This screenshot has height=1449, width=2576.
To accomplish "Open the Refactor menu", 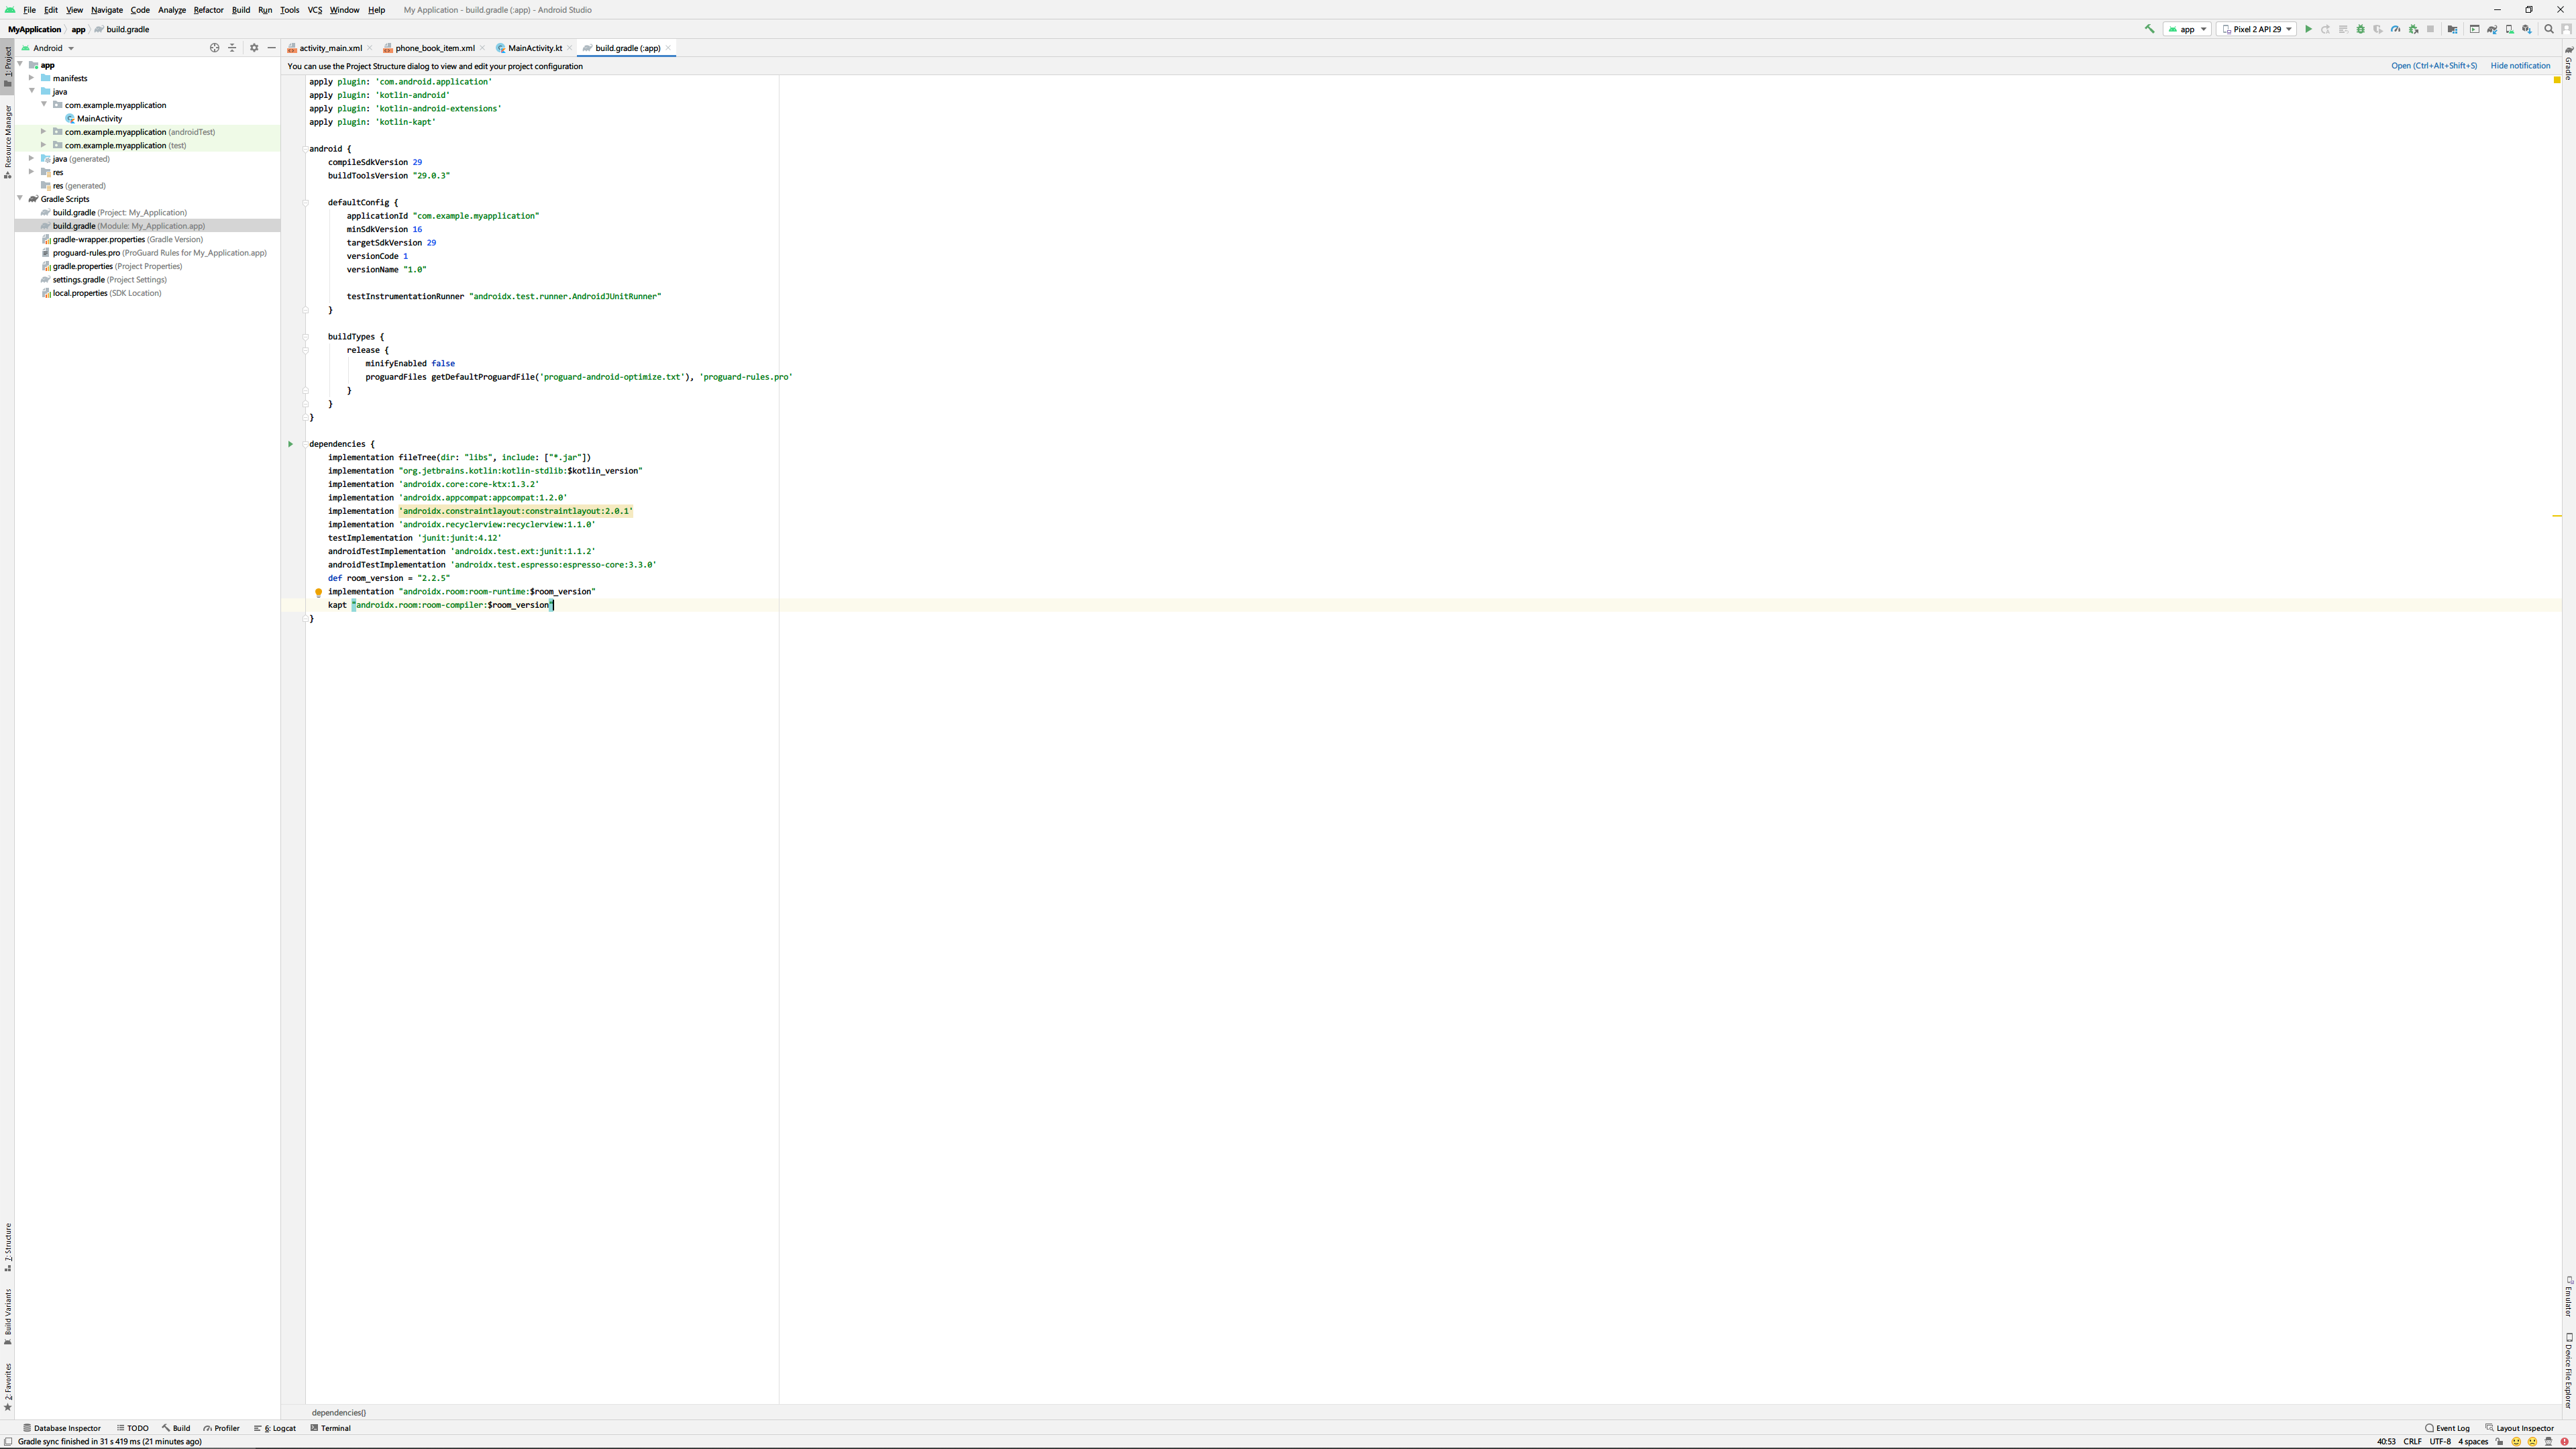I will (208, 10).
